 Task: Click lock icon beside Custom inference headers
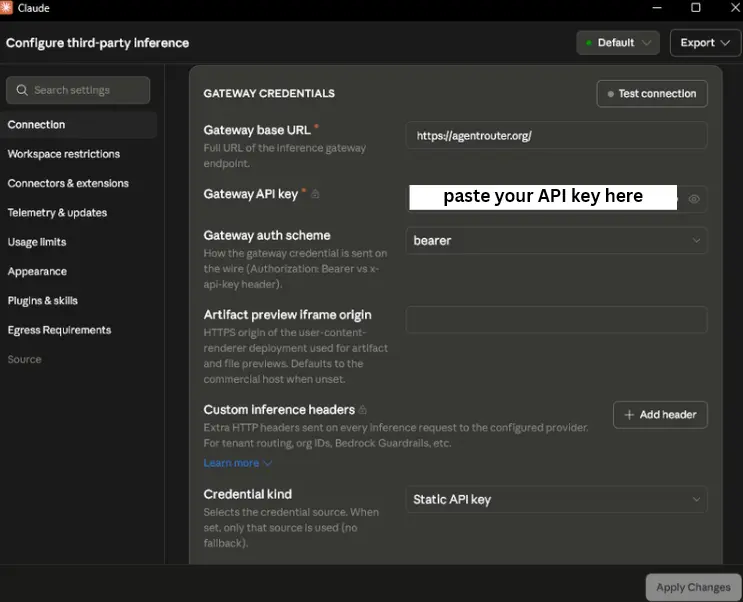tap(362, 410)
